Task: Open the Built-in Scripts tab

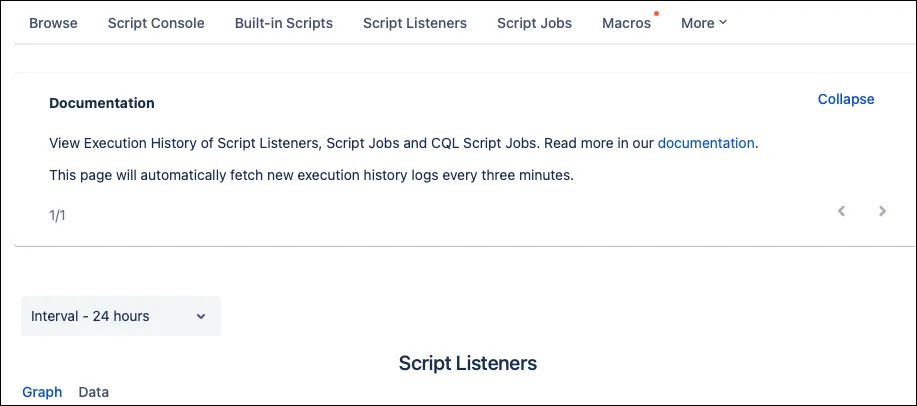Action: tap(284, 23)
